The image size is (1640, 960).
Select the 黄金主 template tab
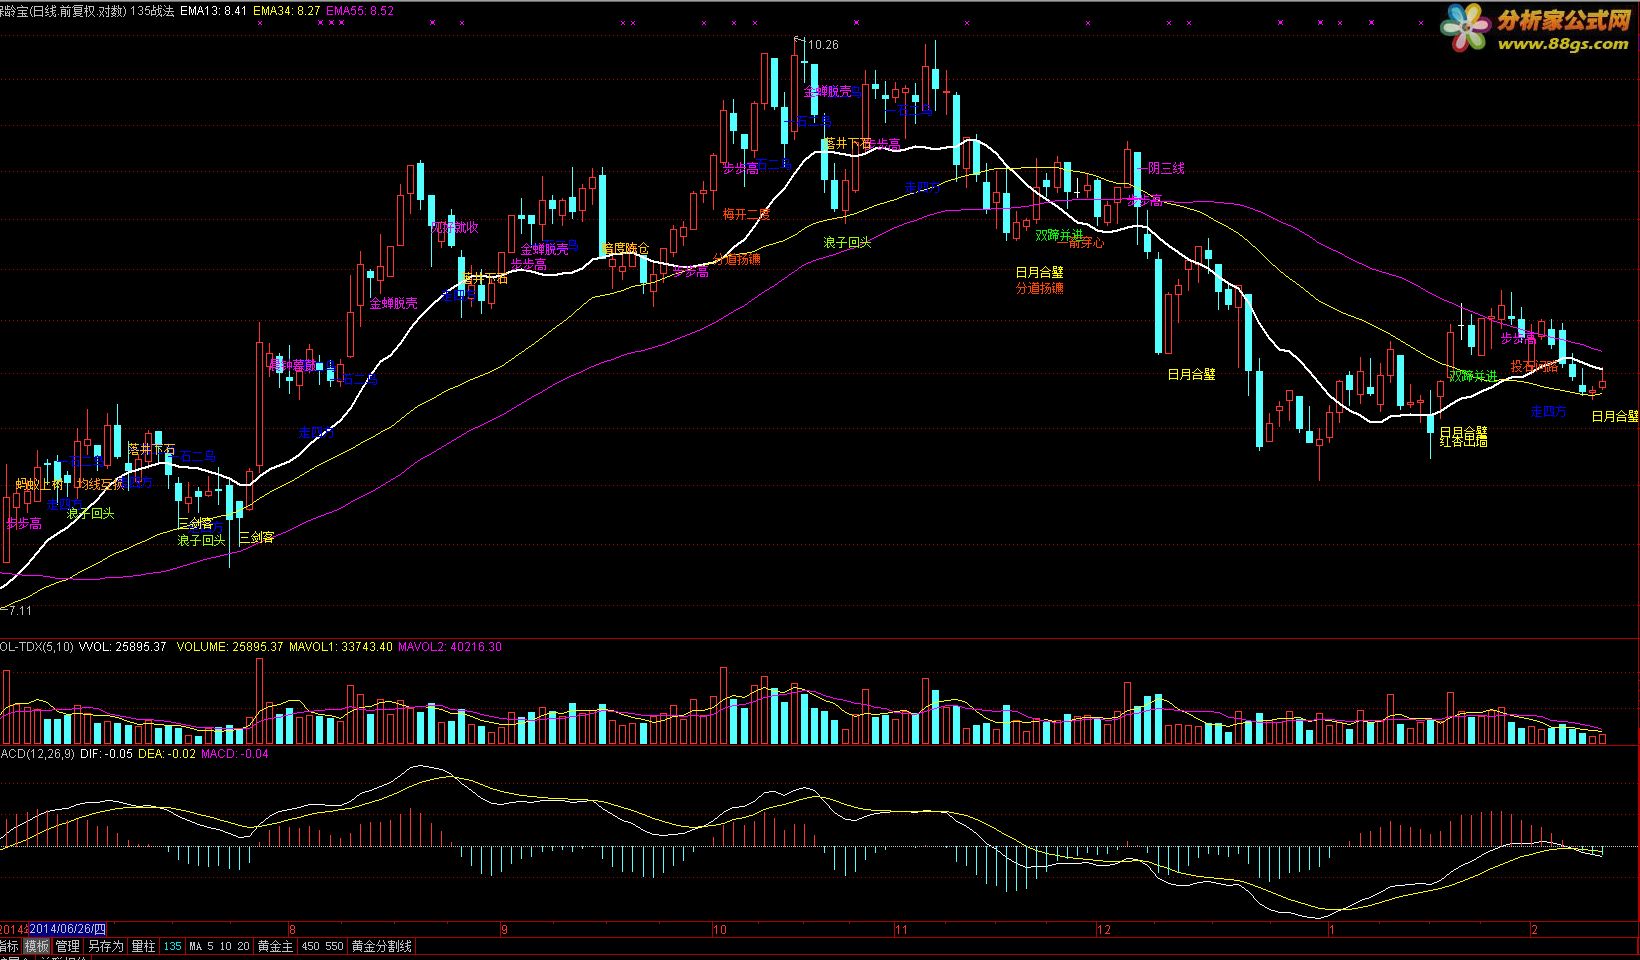tap(275, 946)
